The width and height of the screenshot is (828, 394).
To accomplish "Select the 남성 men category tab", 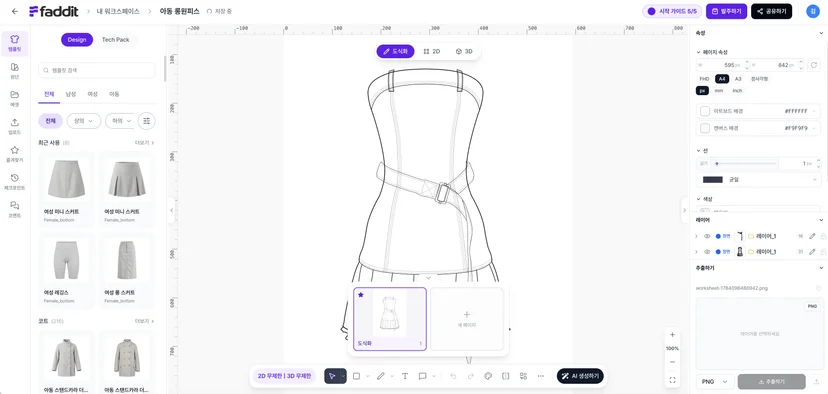I will pyautogui.click(x=71, y=94).
